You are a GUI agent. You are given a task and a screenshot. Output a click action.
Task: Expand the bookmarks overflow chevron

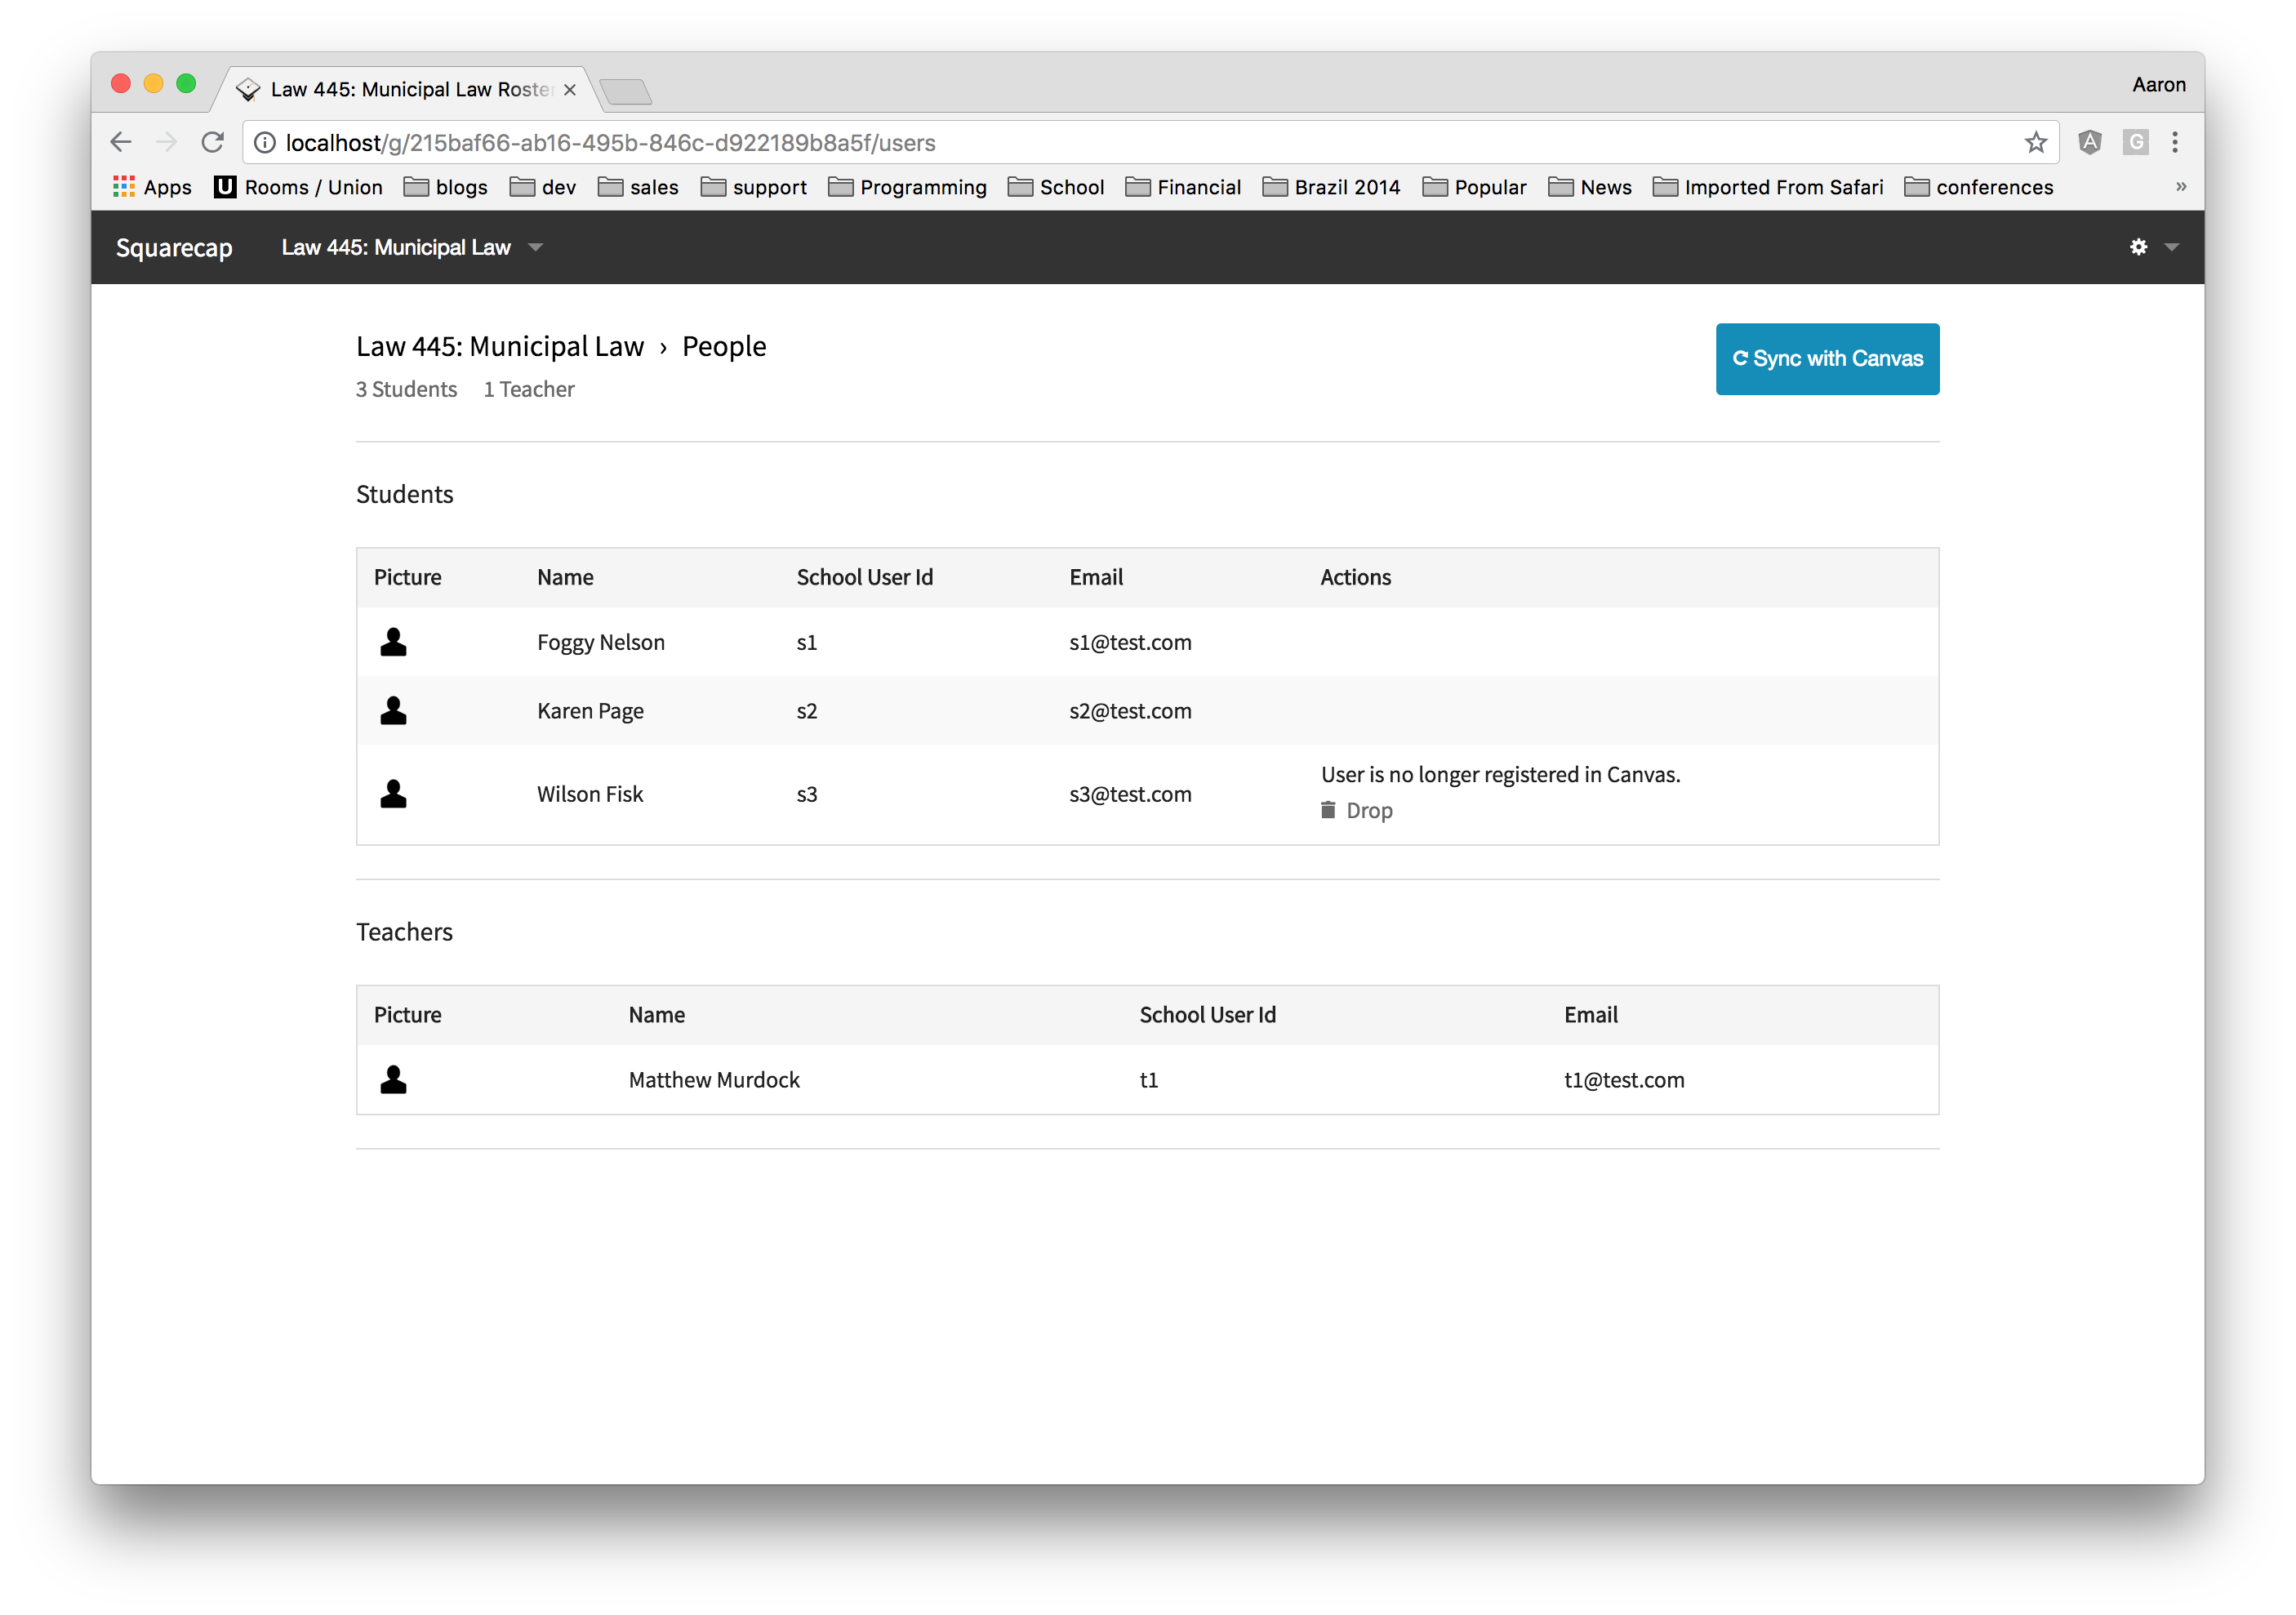pos(2181,187)
